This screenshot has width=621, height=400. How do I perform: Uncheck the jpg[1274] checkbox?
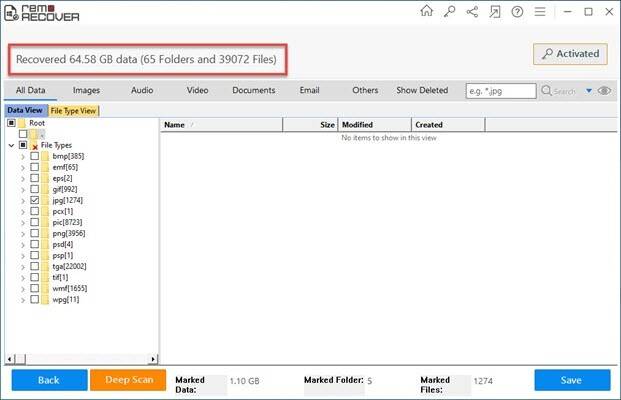tap(35, 200)
